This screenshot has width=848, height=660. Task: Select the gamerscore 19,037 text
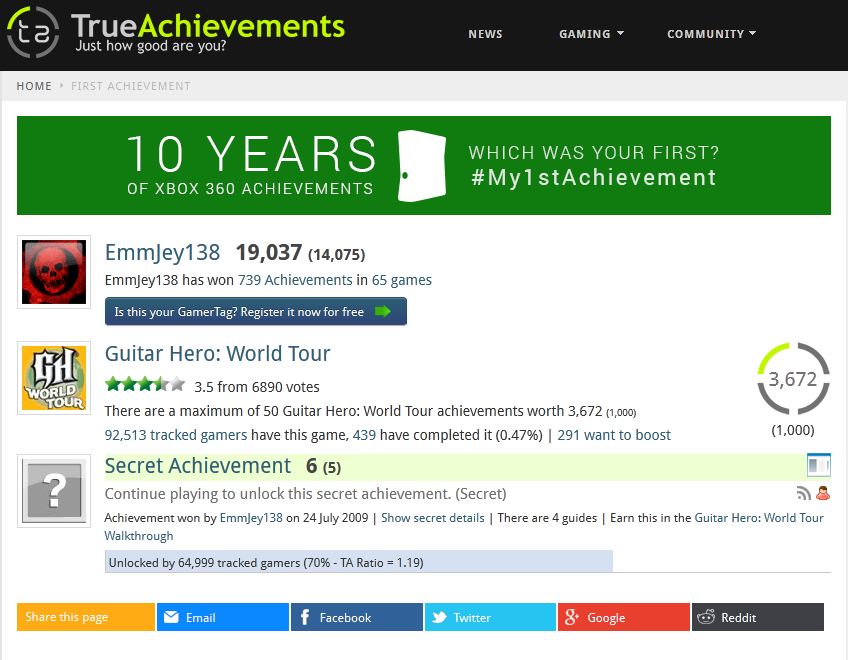click(x=269, y=253)
